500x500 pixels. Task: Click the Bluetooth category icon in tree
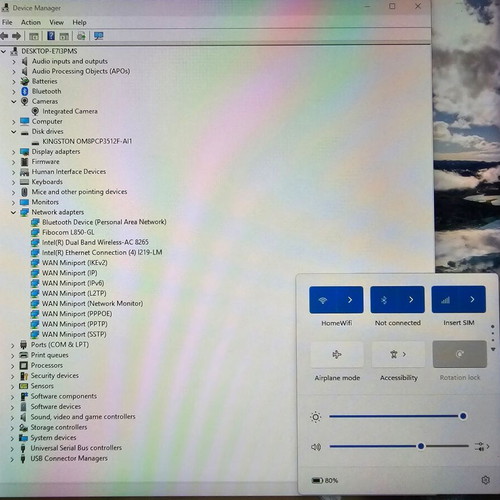[x=24, y=91]
